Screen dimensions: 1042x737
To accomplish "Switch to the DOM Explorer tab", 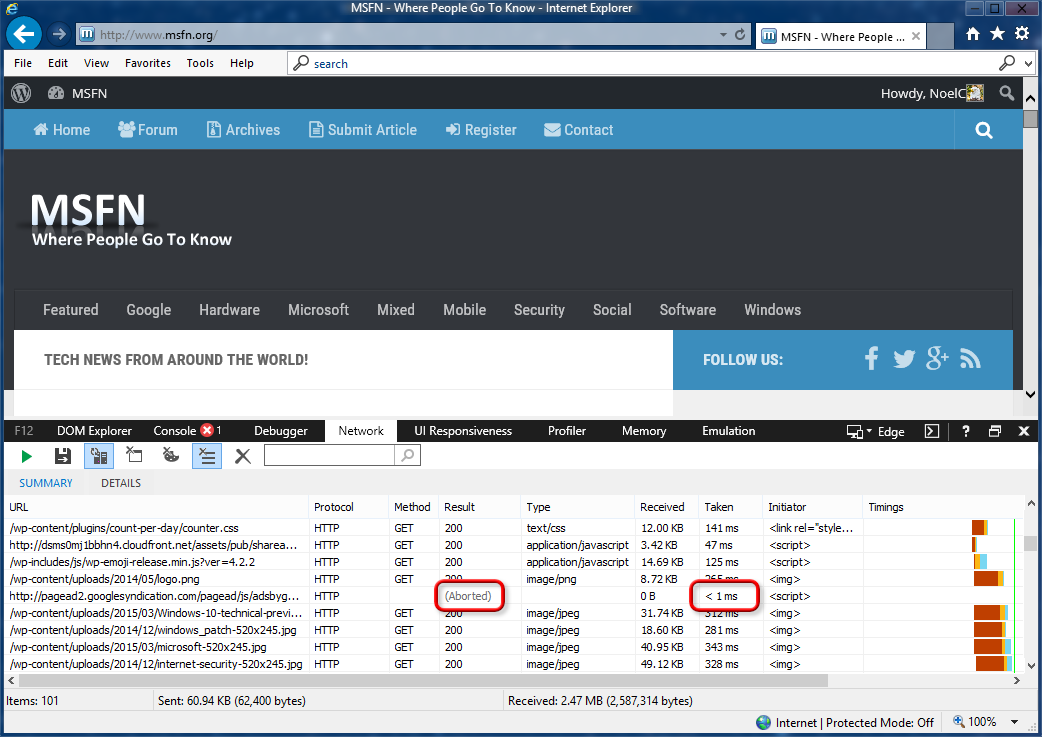I will [94, 431].
